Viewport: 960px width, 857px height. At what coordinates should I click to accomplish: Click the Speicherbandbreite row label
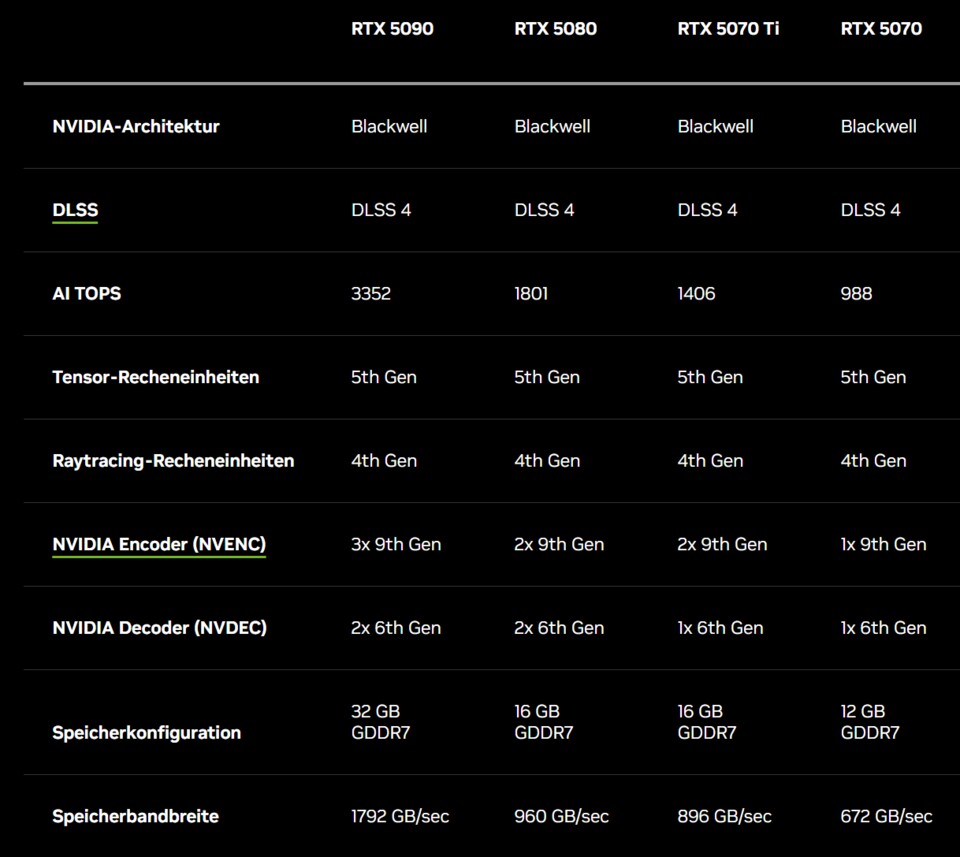click(x=135, y=816)
